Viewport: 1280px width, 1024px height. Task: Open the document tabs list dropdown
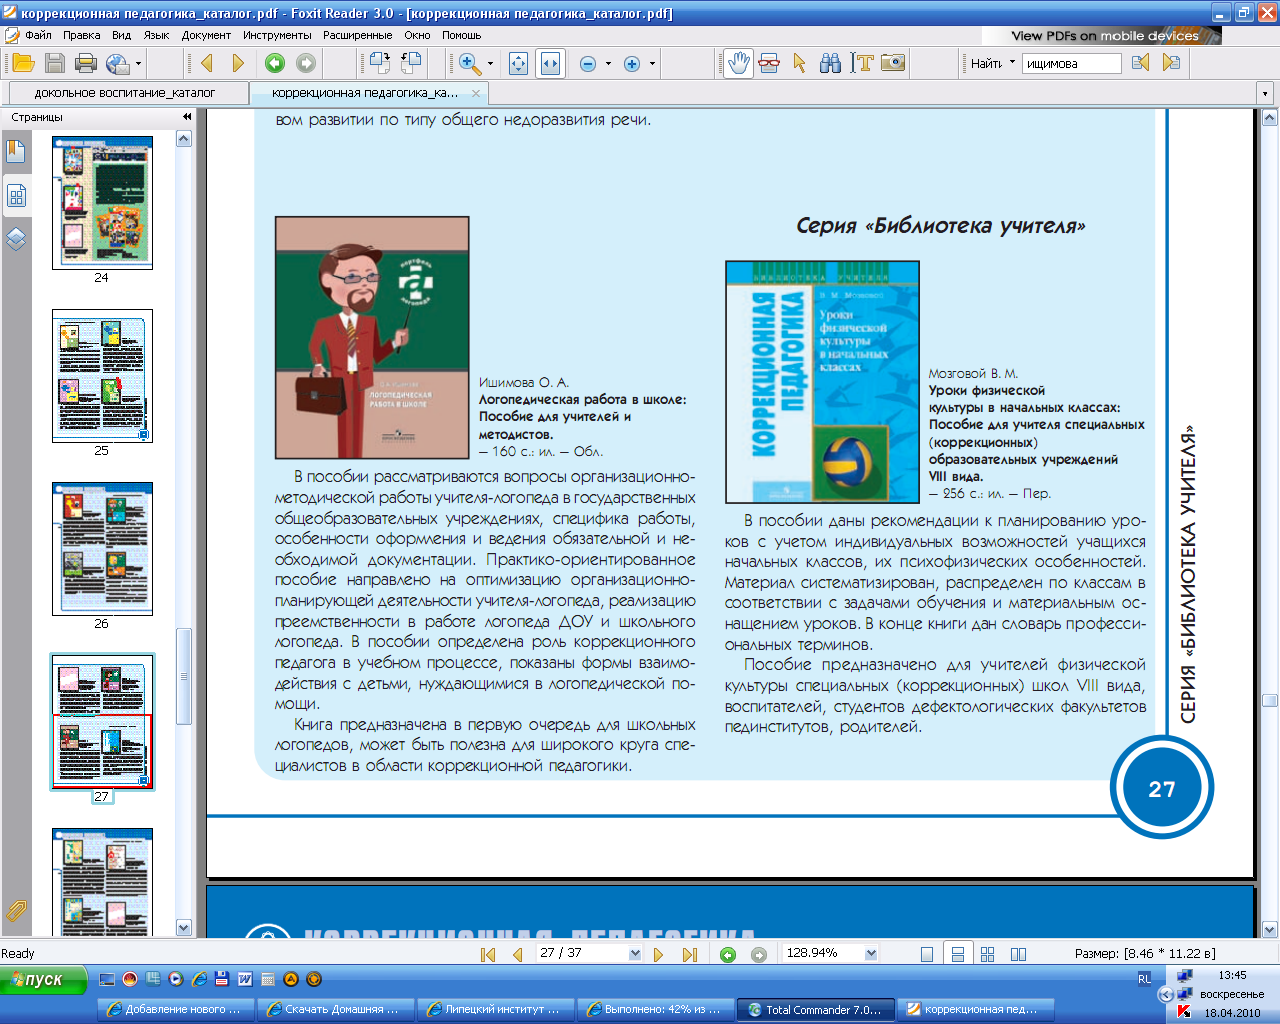1265,93
